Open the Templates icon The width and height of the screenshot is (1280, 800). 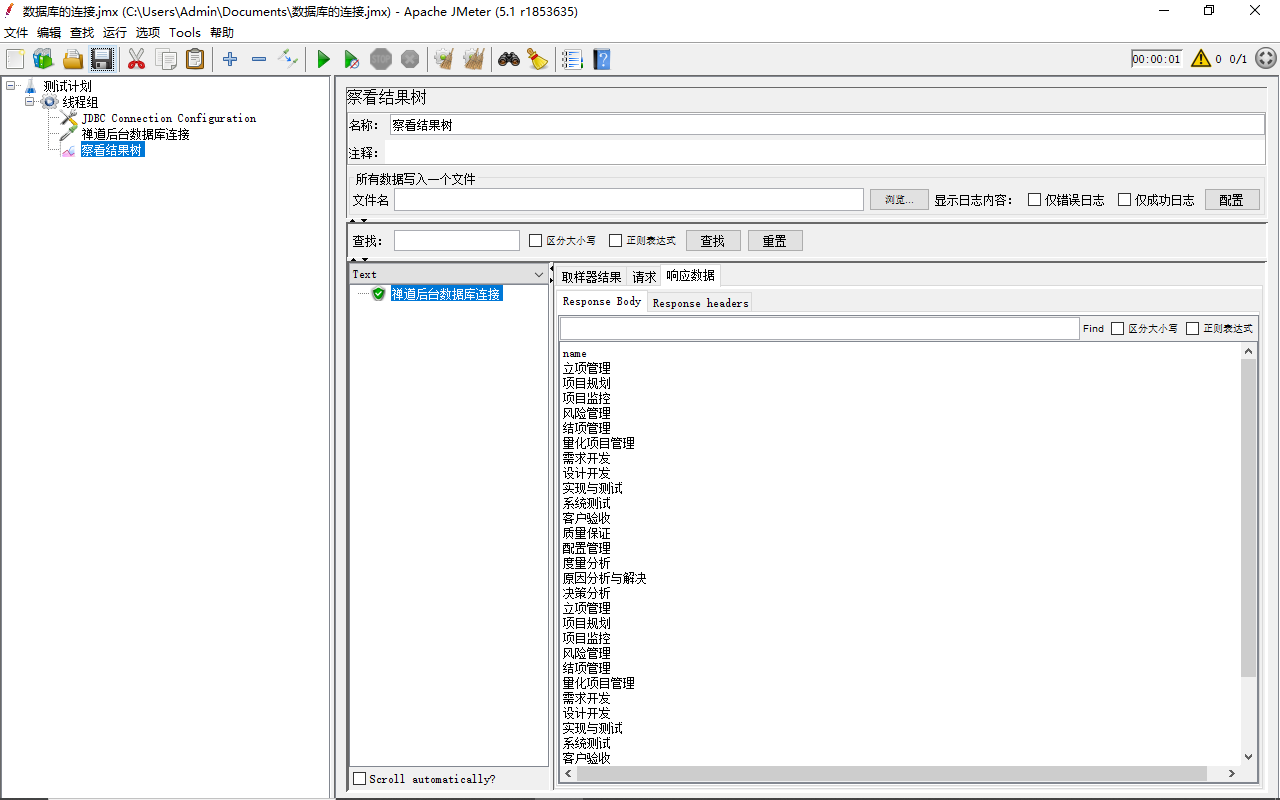[43, 59]
